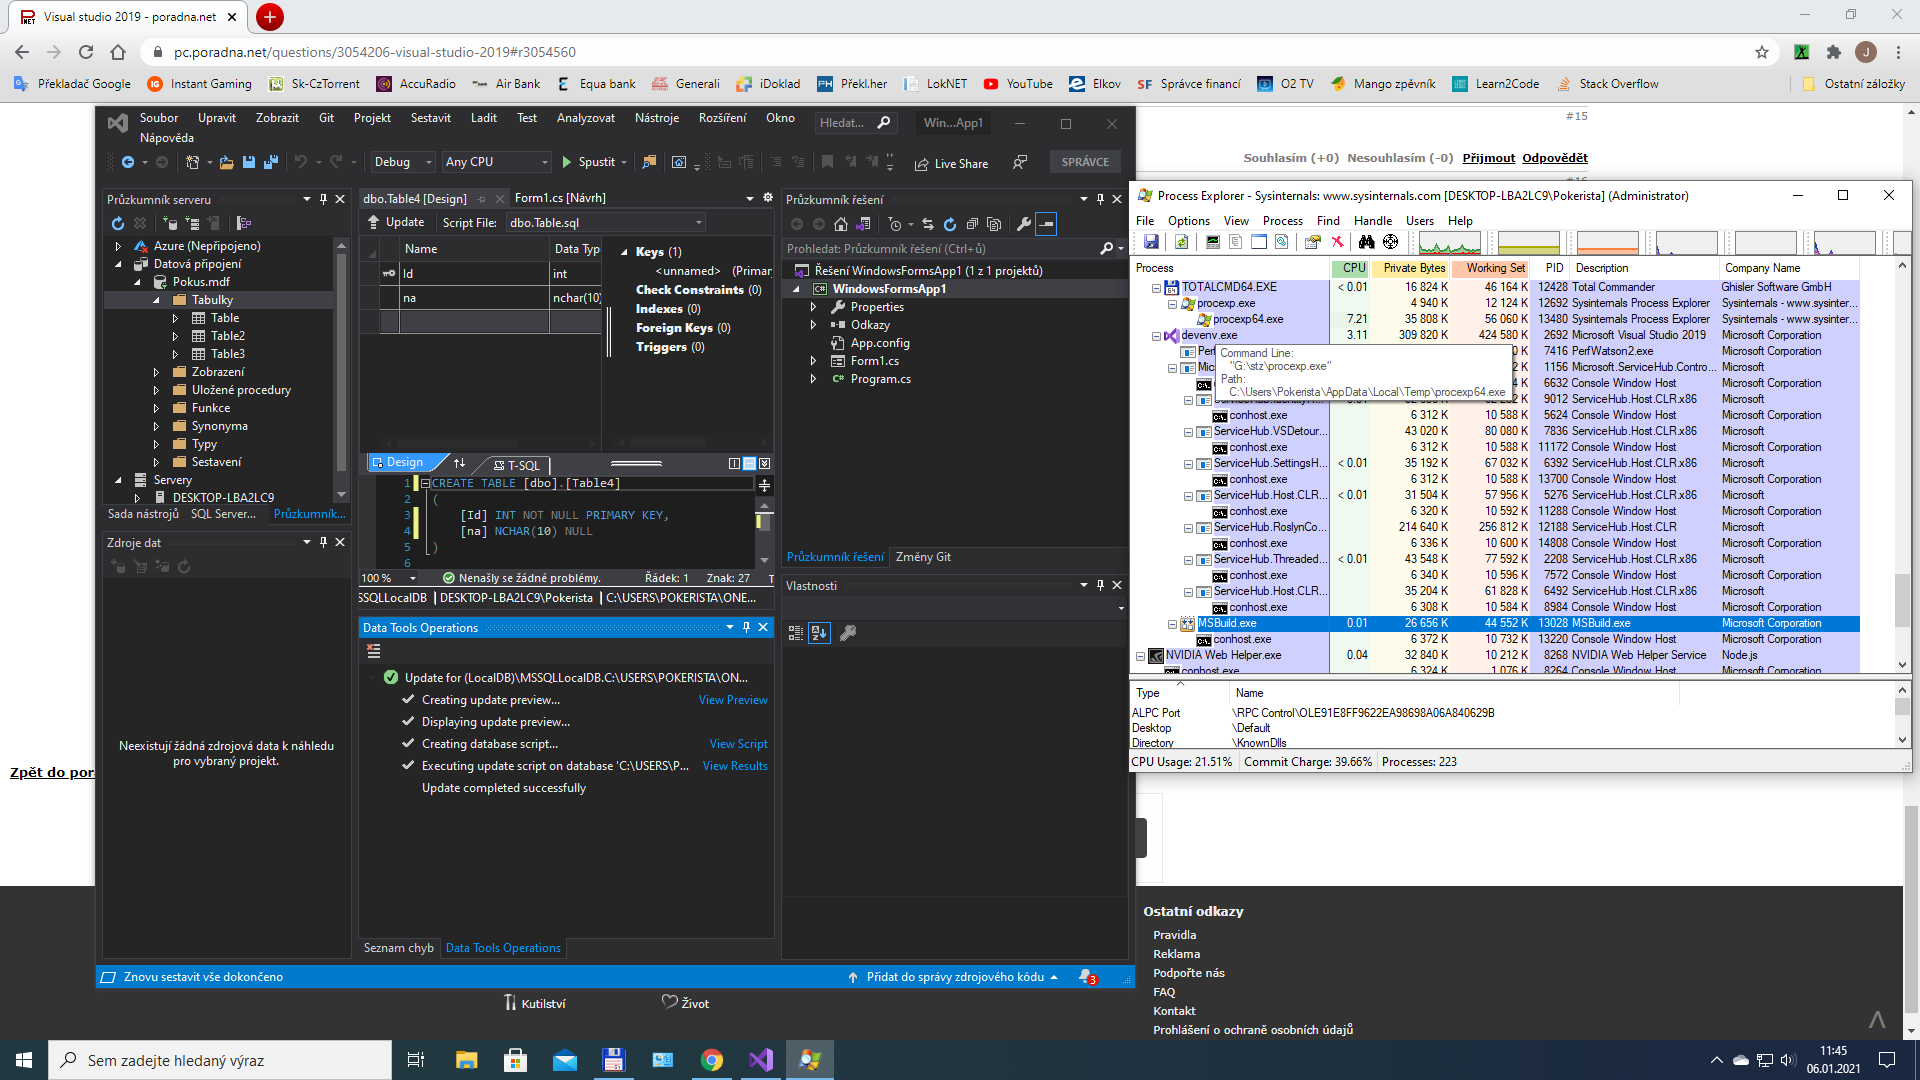Click Find binoculars icon in Process Explorer
Viewport: 1920px width, 1080px height.
click(1365, 242)
